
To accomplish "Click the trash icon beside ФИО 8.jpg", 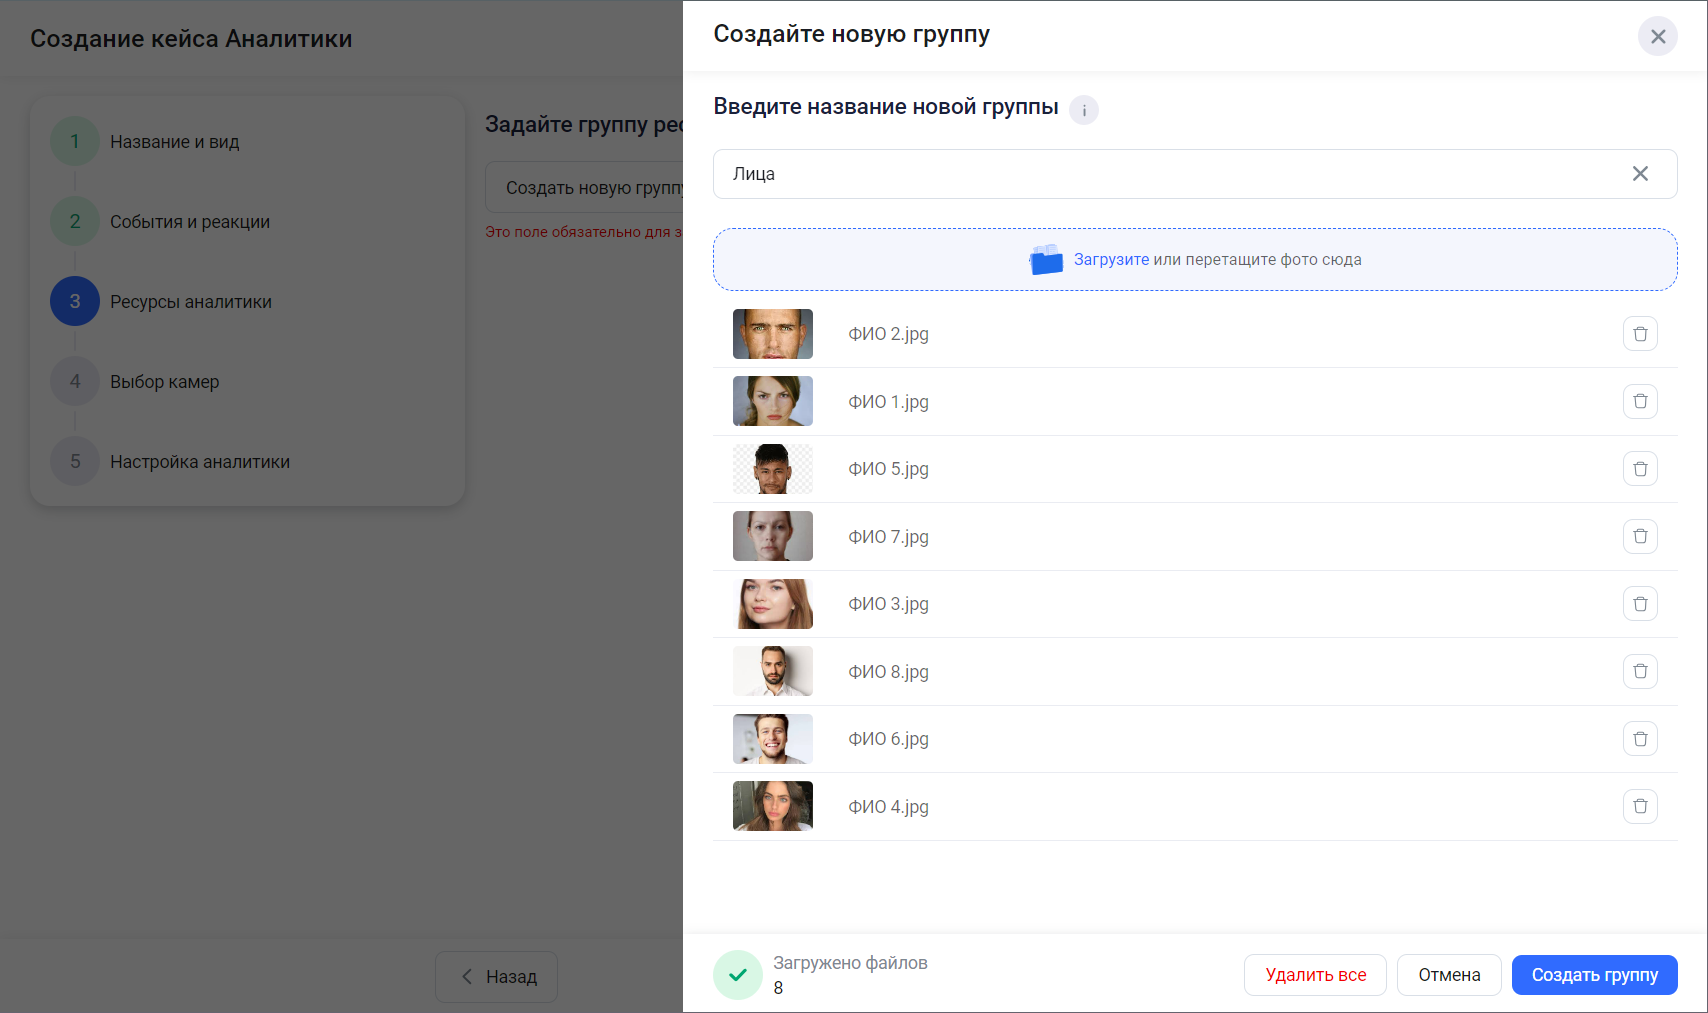I will 1640,671.
